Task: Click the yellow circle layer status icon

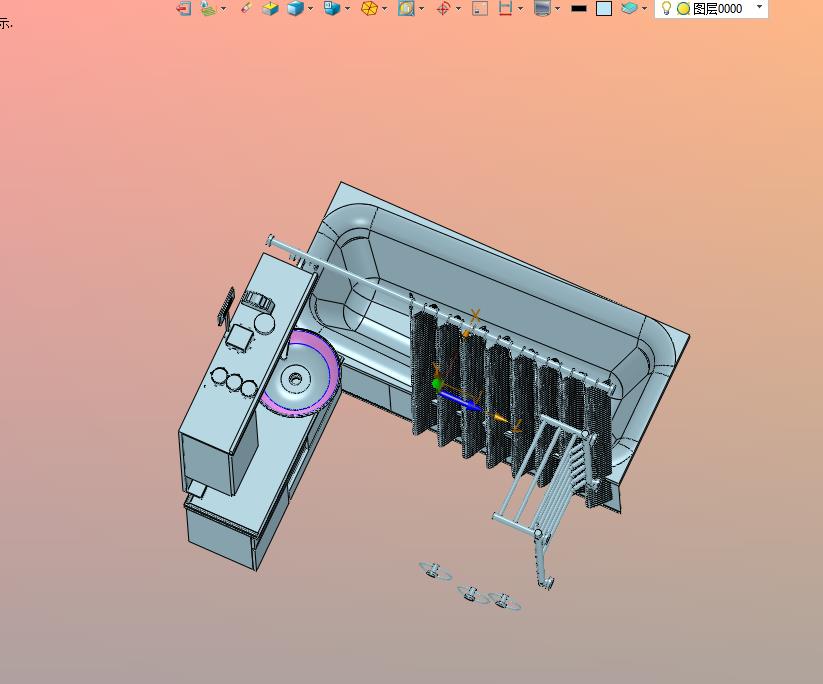Action: click(683, 8)
